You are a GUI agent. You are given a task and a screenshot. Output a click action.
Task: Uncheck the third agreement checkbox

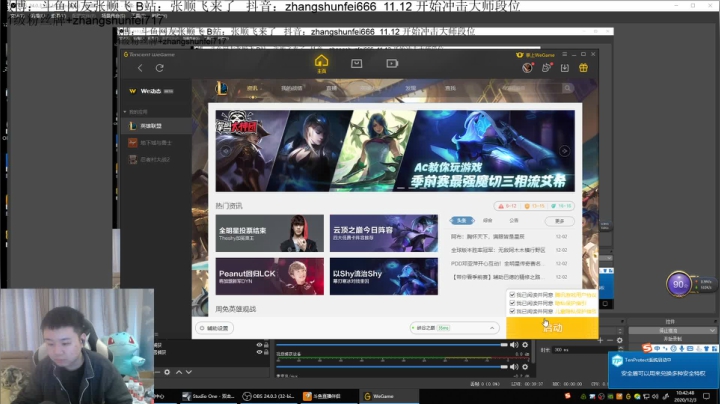512,311
